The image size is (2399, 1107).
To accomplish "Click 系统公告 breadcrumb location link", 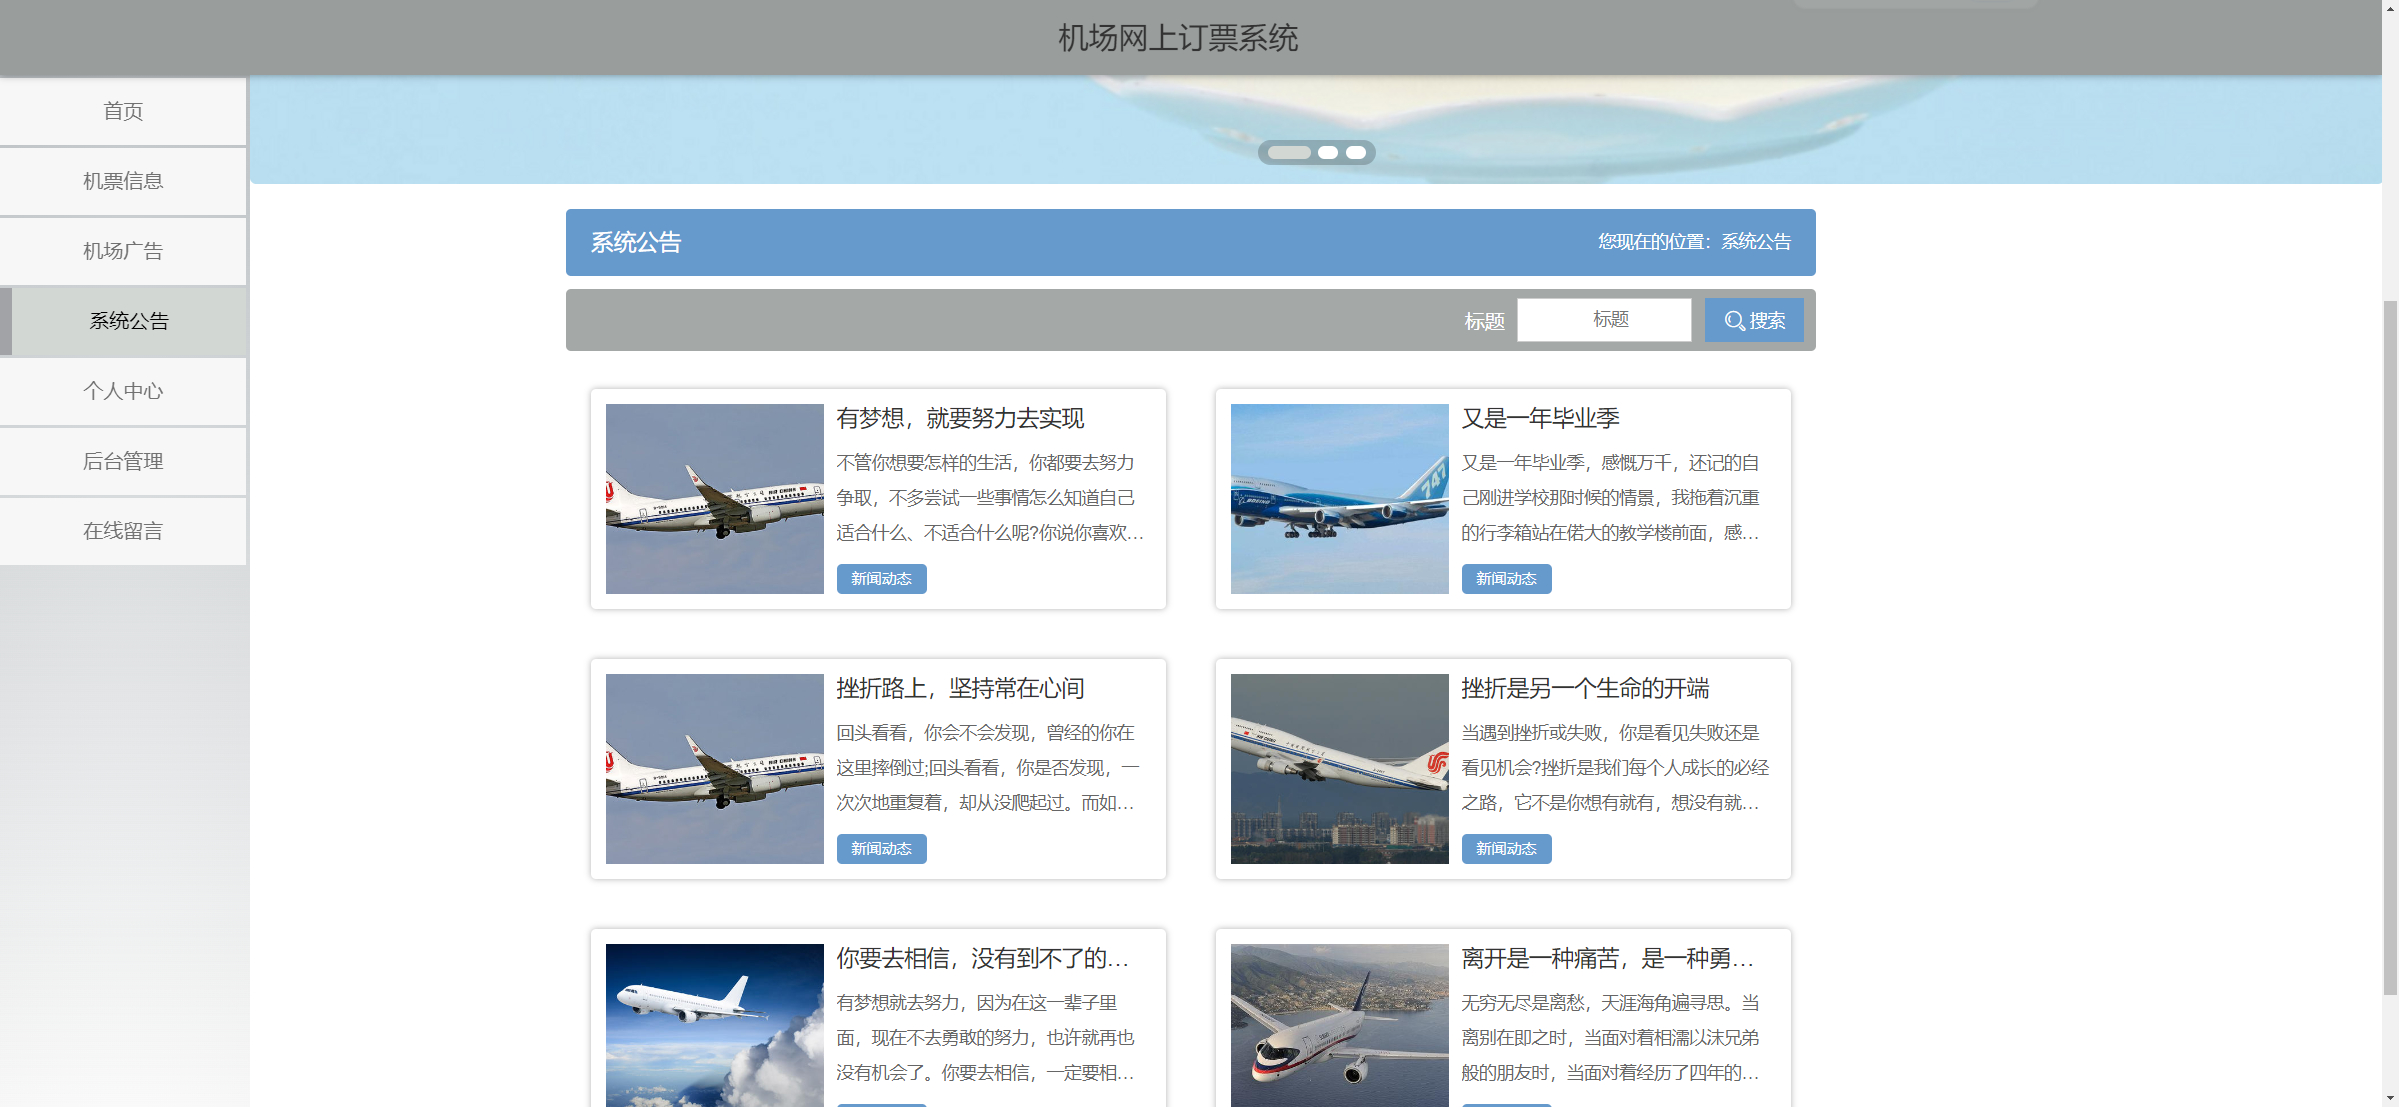I will [1755, 242].
